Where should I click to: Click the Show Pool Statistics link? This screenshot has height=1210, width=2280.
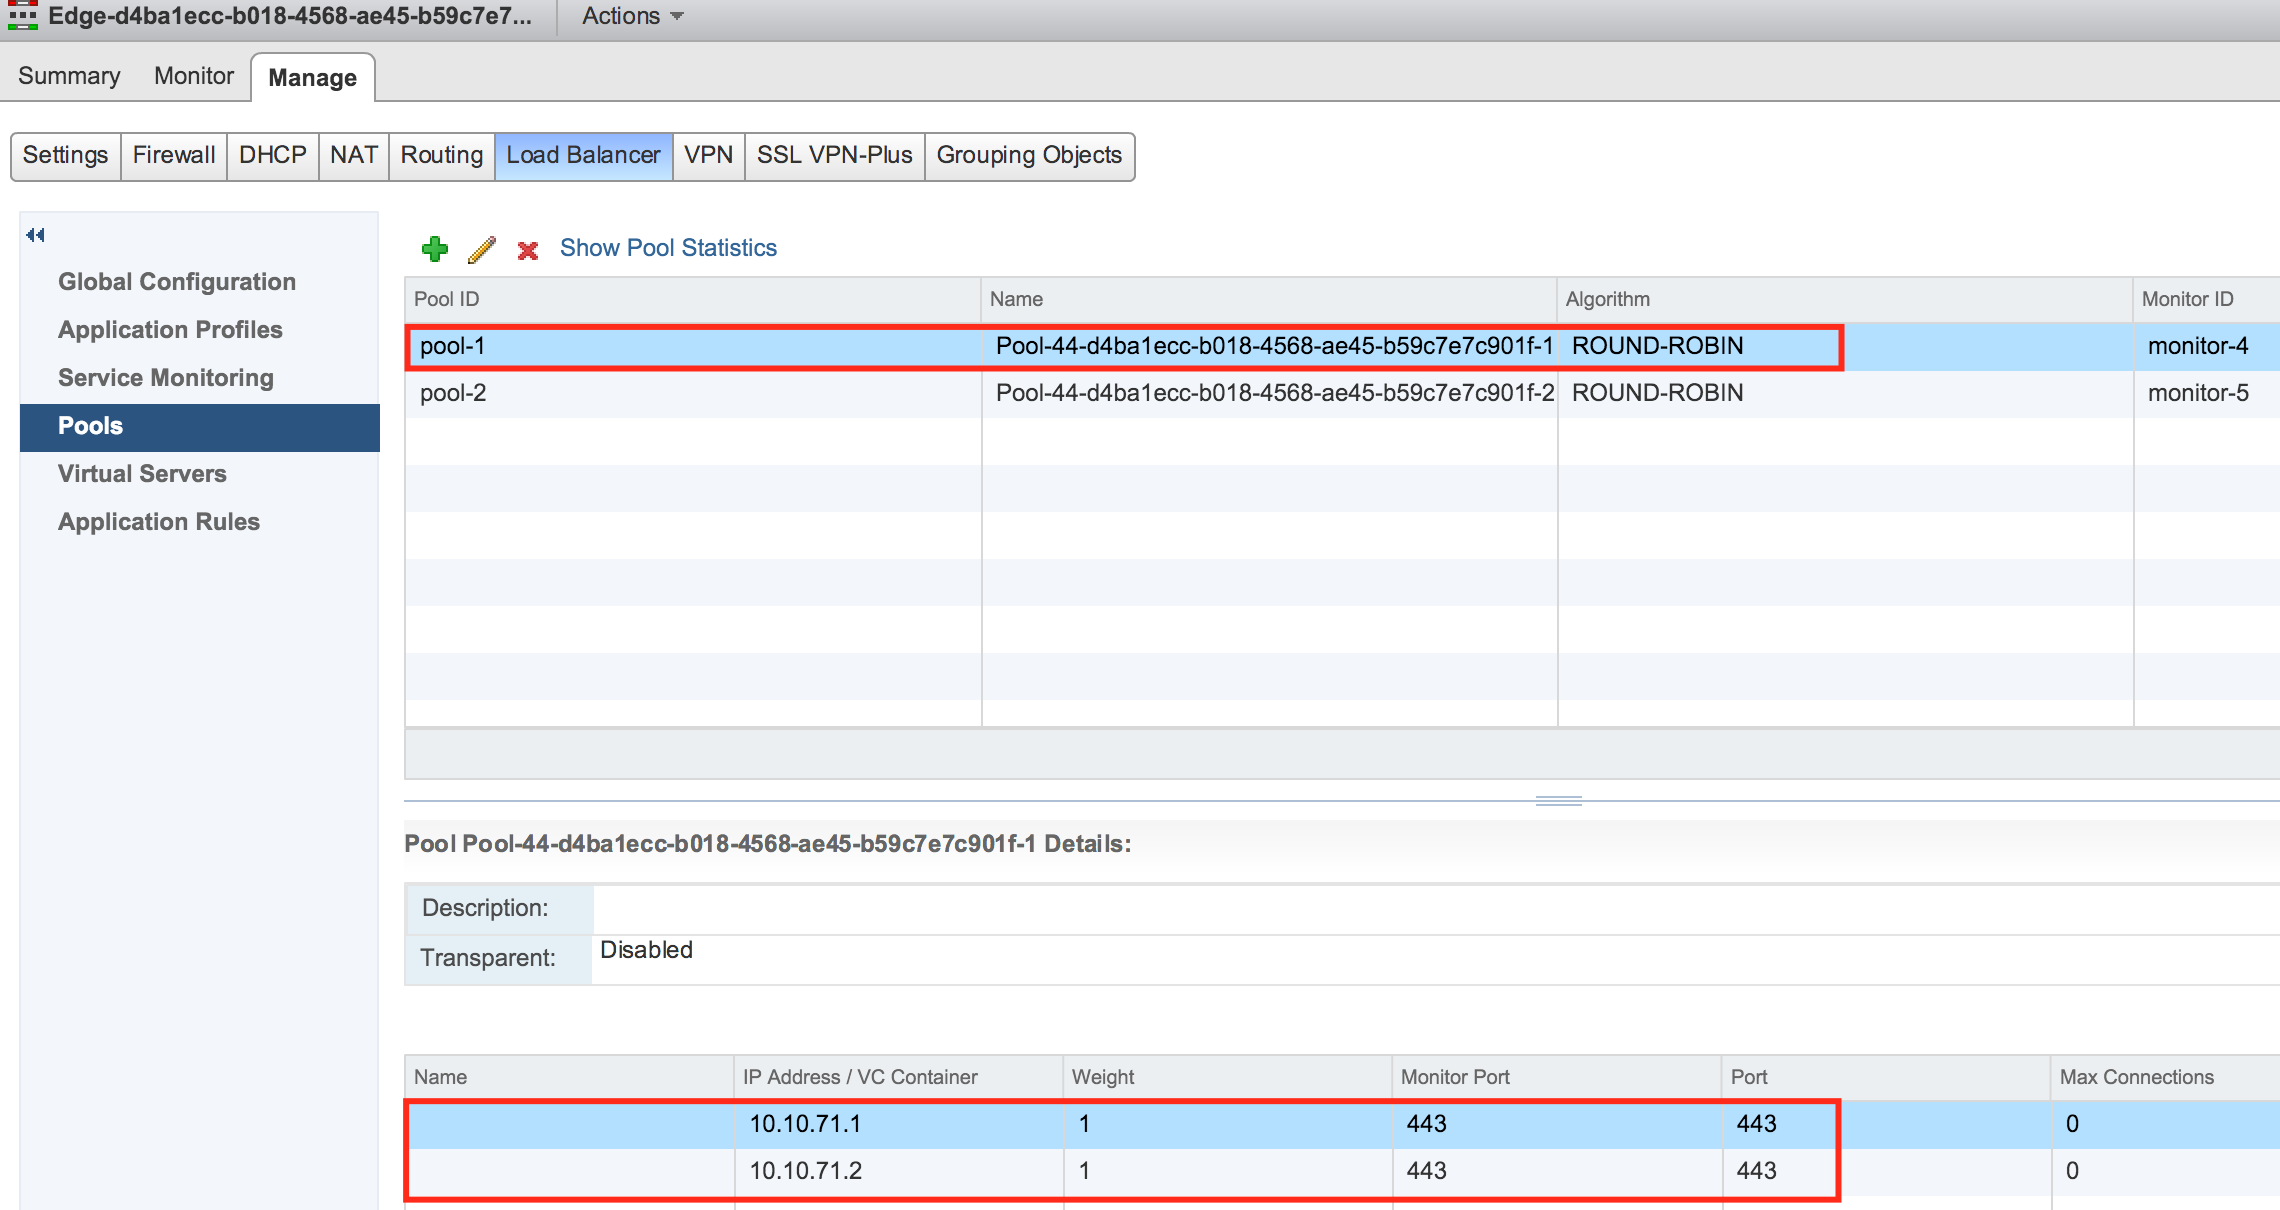point(668,248)
